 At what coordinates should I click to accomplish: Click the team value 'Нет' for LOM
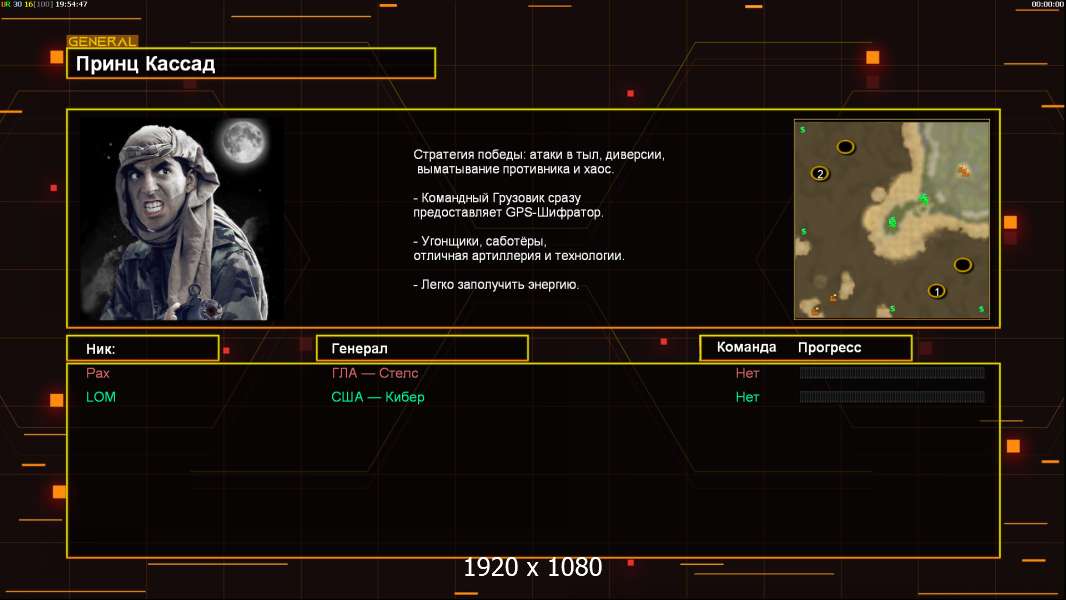747,397
